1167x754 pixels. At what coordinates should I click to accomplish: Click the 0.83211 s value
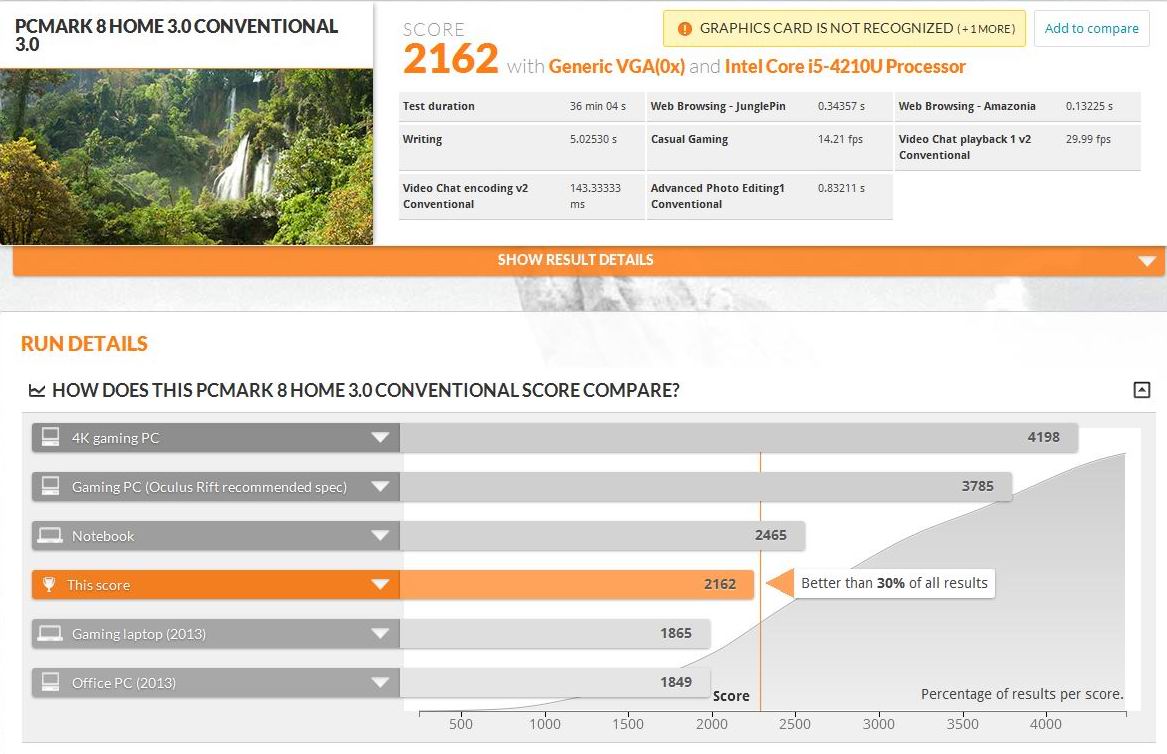841,188
